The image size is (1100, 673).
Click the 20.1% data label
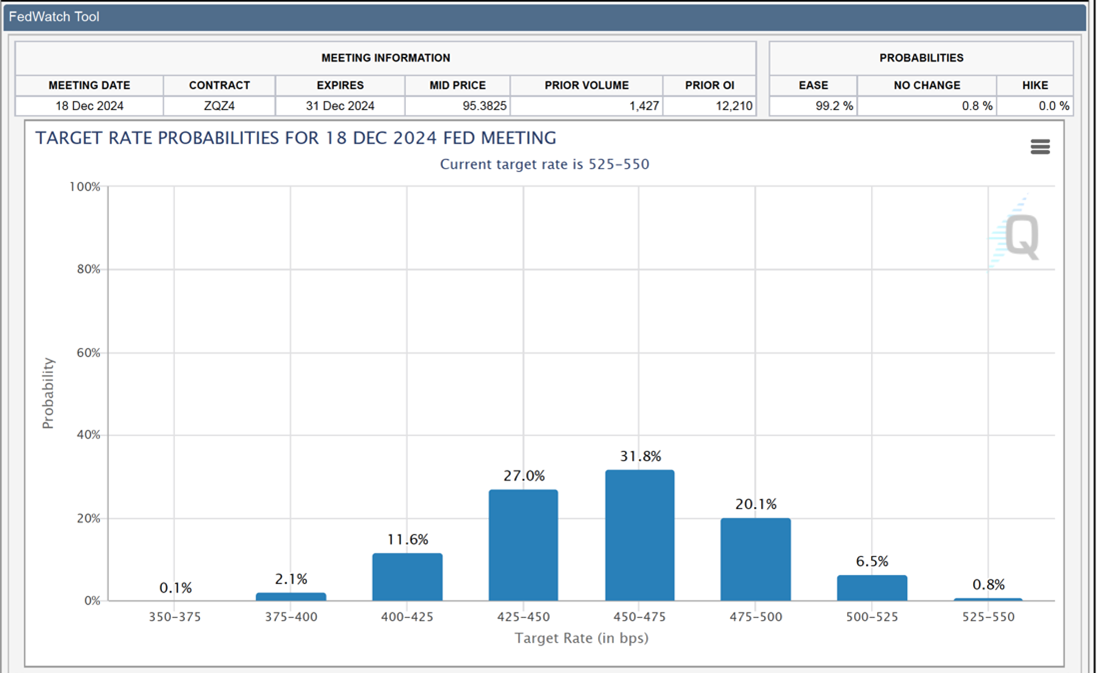pyautogui.click(x=756, y=504)
